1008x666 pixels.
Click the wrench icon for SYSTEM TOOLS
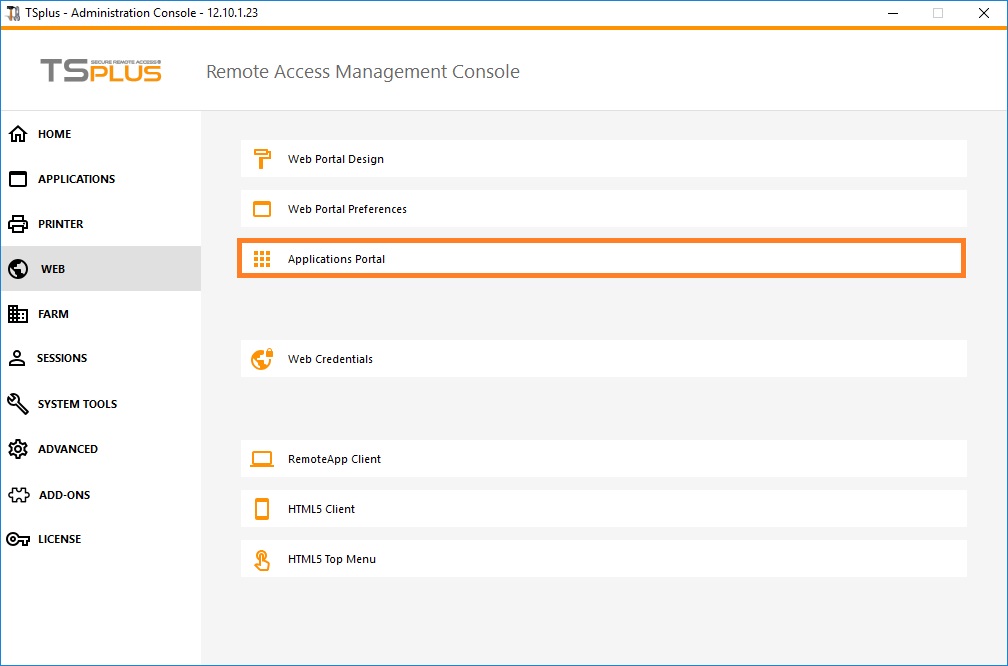[18, 404]
